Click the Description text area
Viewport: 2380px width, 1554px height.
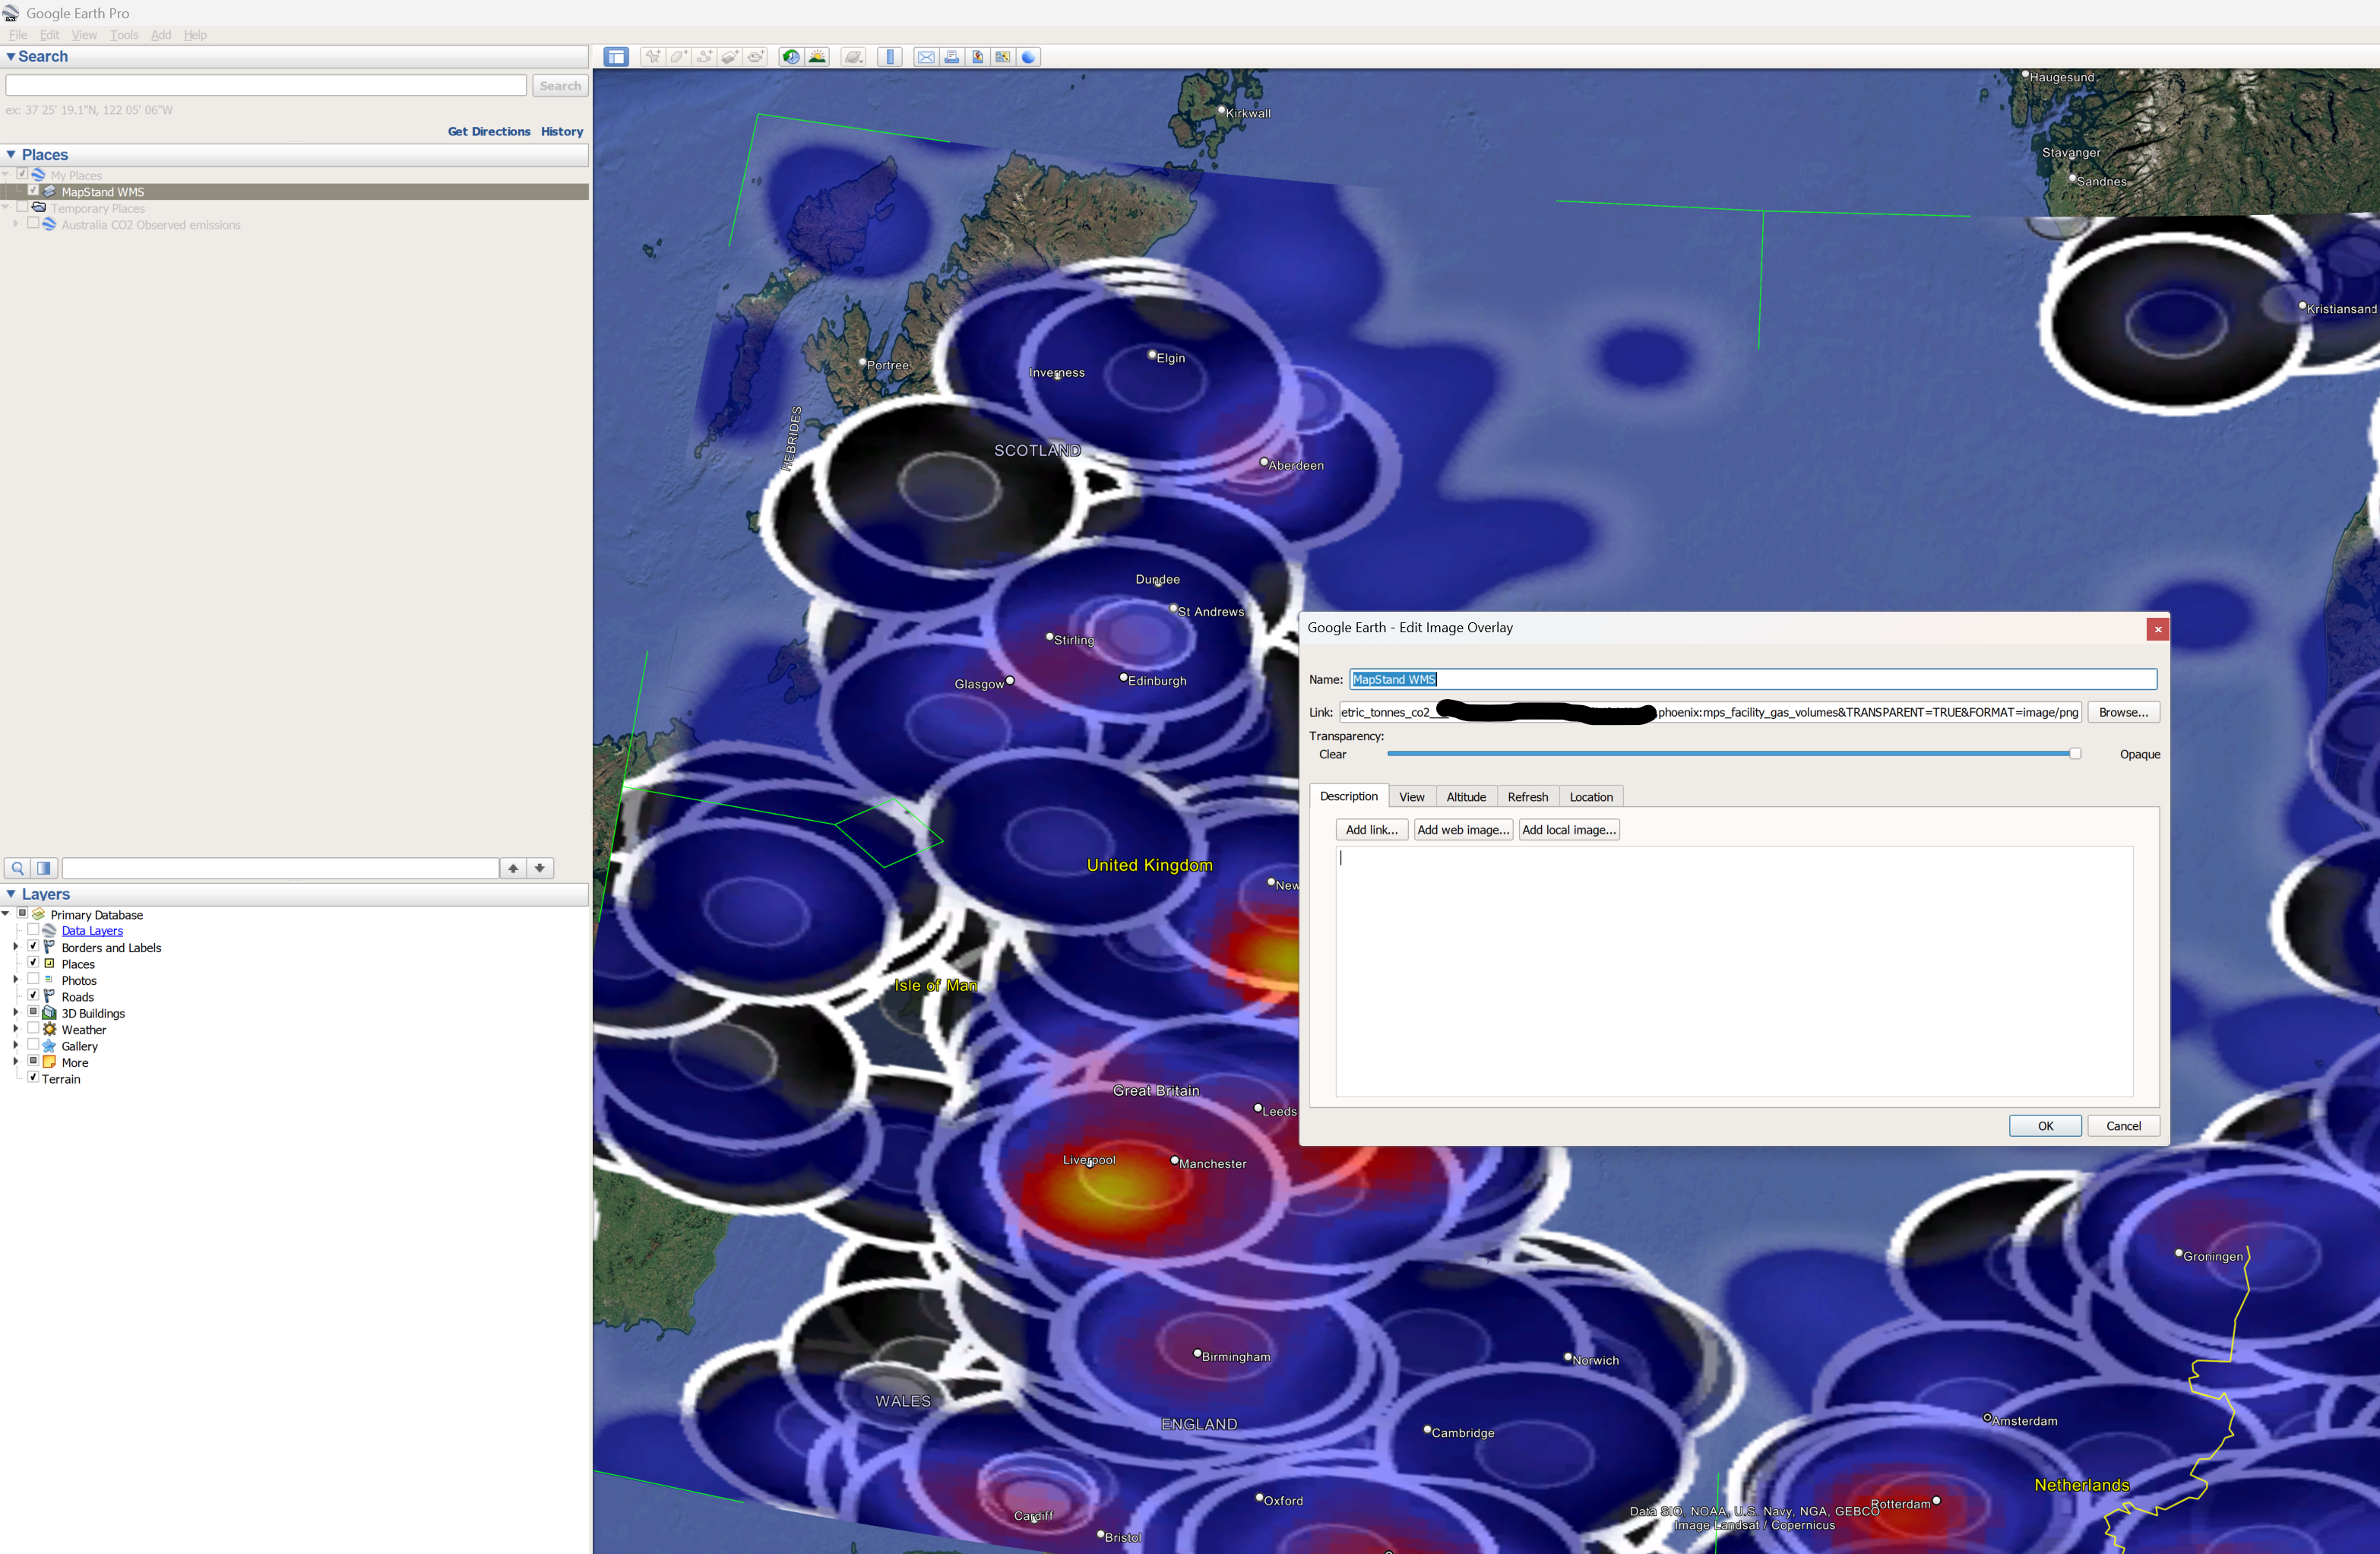click(x=1734, y=971)
